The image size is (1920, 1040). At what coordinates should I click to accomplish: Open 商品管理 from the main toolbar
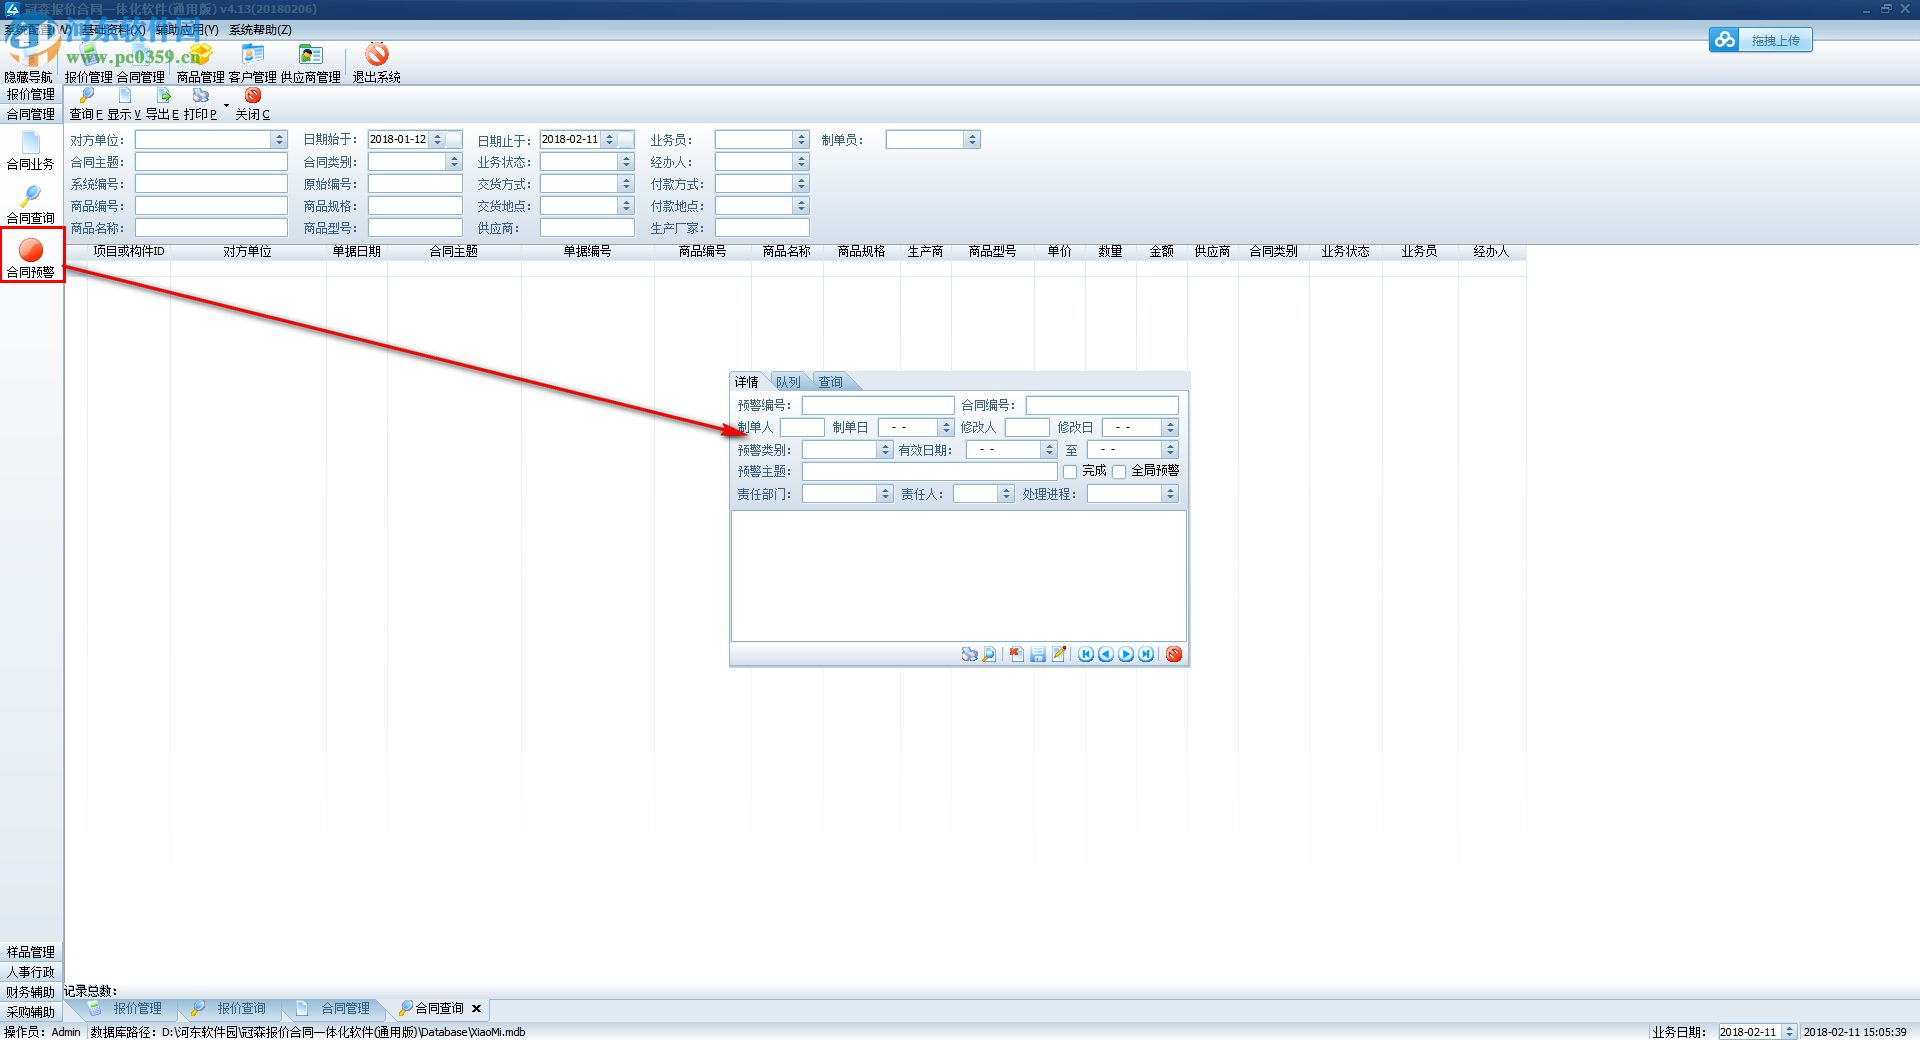coord(200,63)
